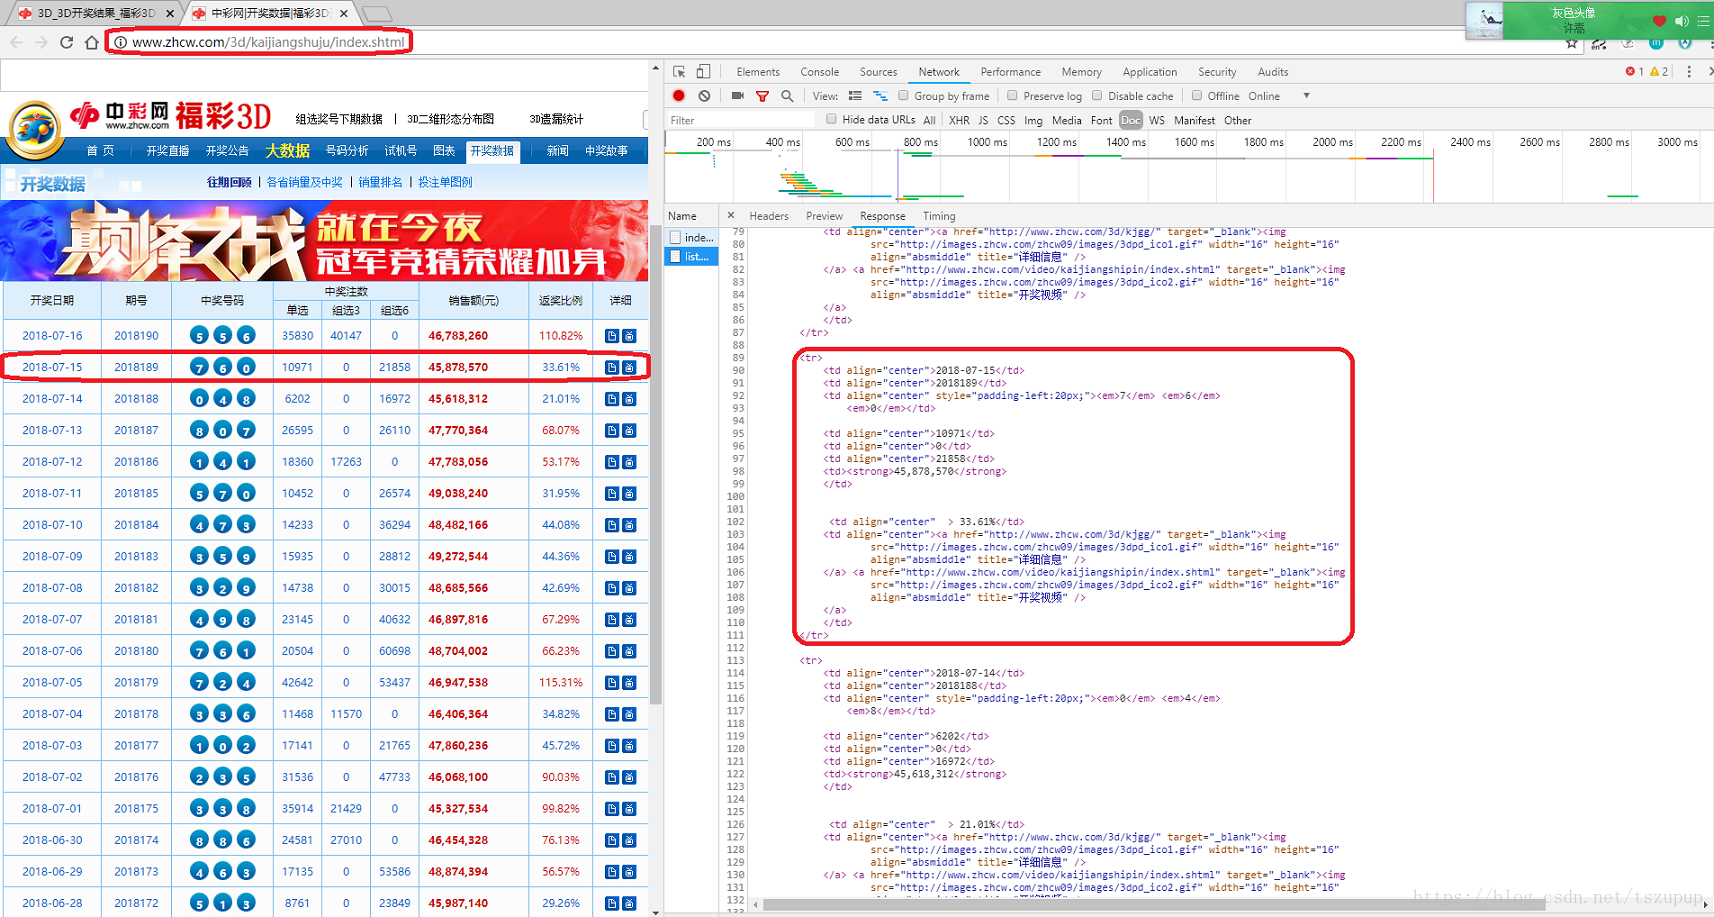Tick the Offline checkbox

click(x=1196, y=96)
